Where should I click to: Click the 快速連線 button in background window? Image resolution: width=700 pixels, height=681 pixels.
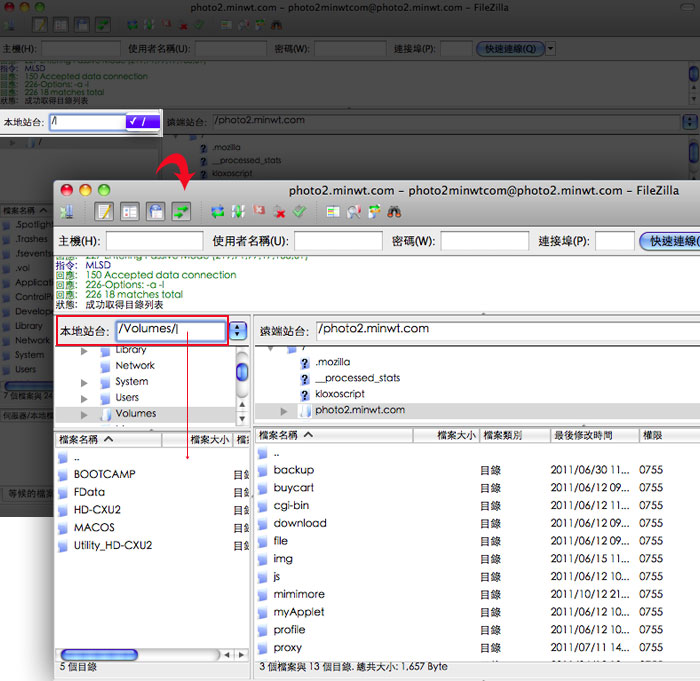(510, 49)
